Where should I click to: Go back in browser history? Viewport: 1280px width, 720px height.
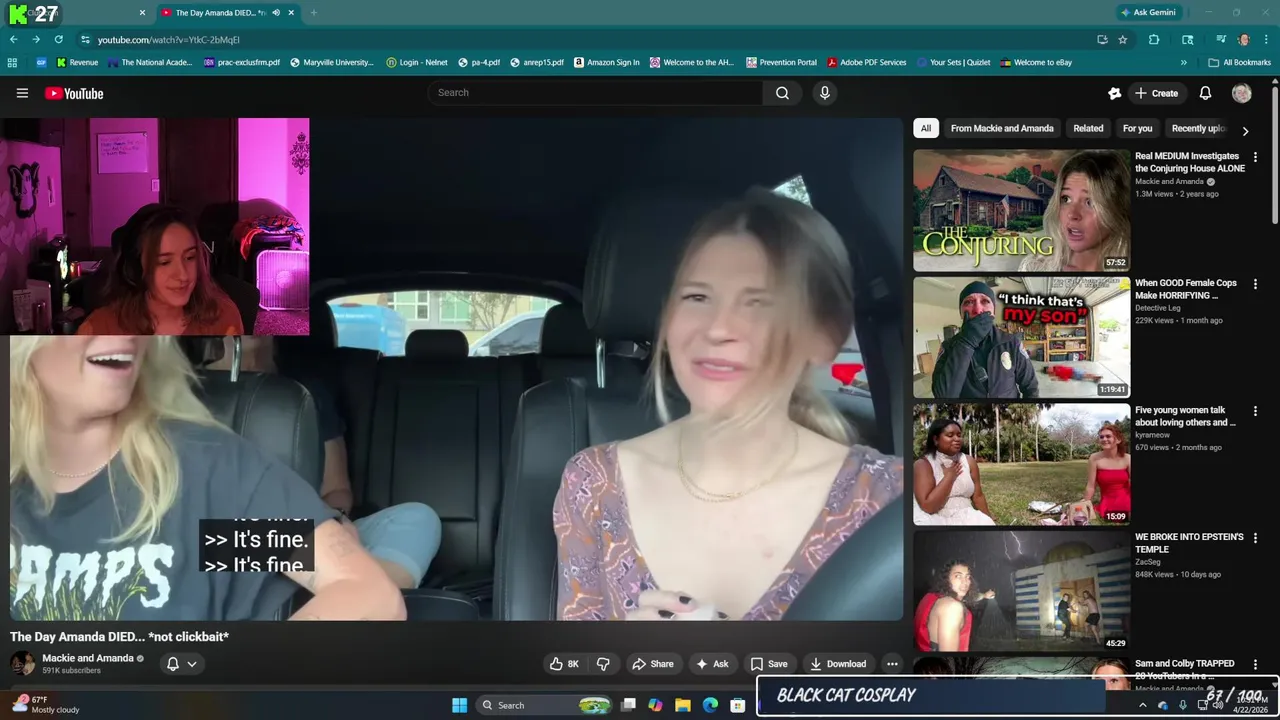(x=13, y=39)
